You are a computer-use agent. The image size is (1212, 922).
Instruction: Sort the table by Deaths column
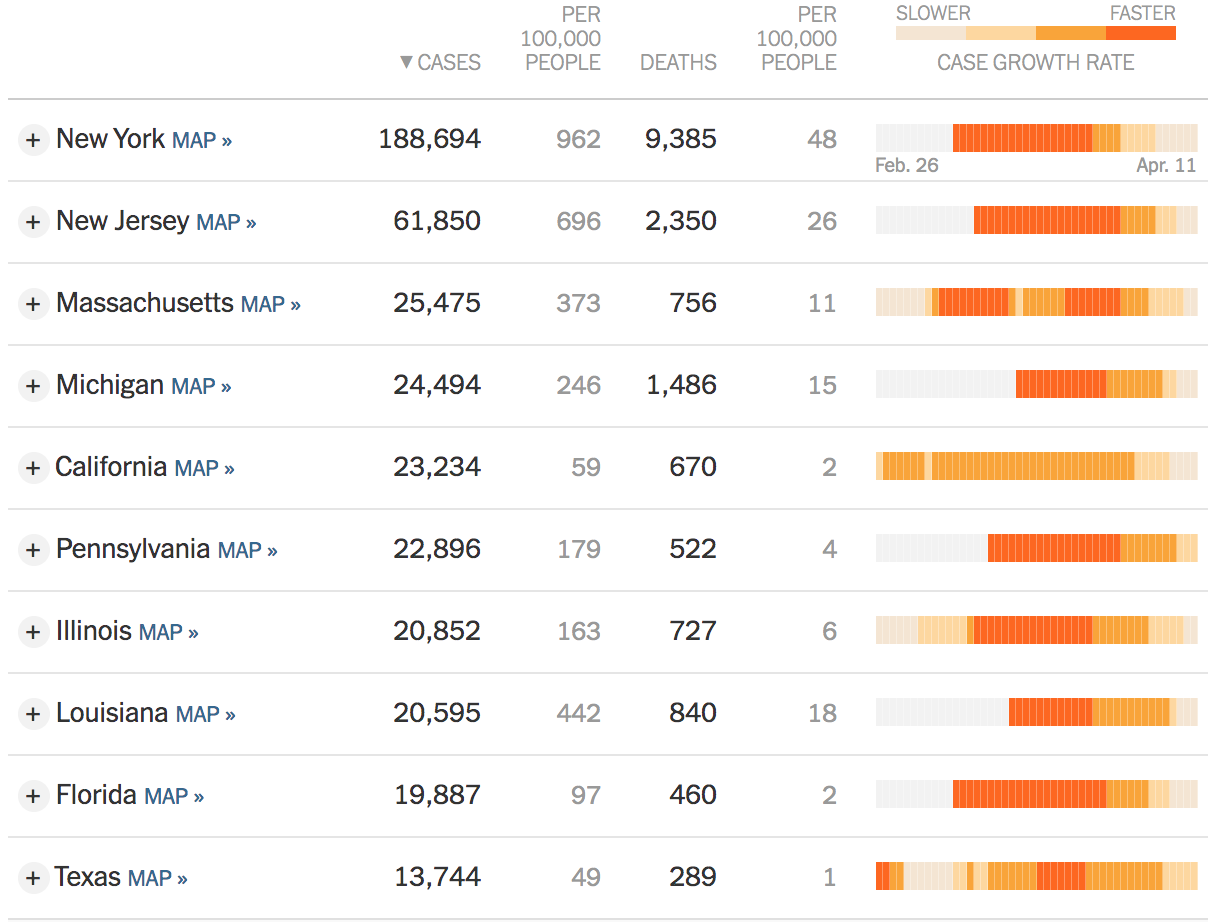[678, 63]
